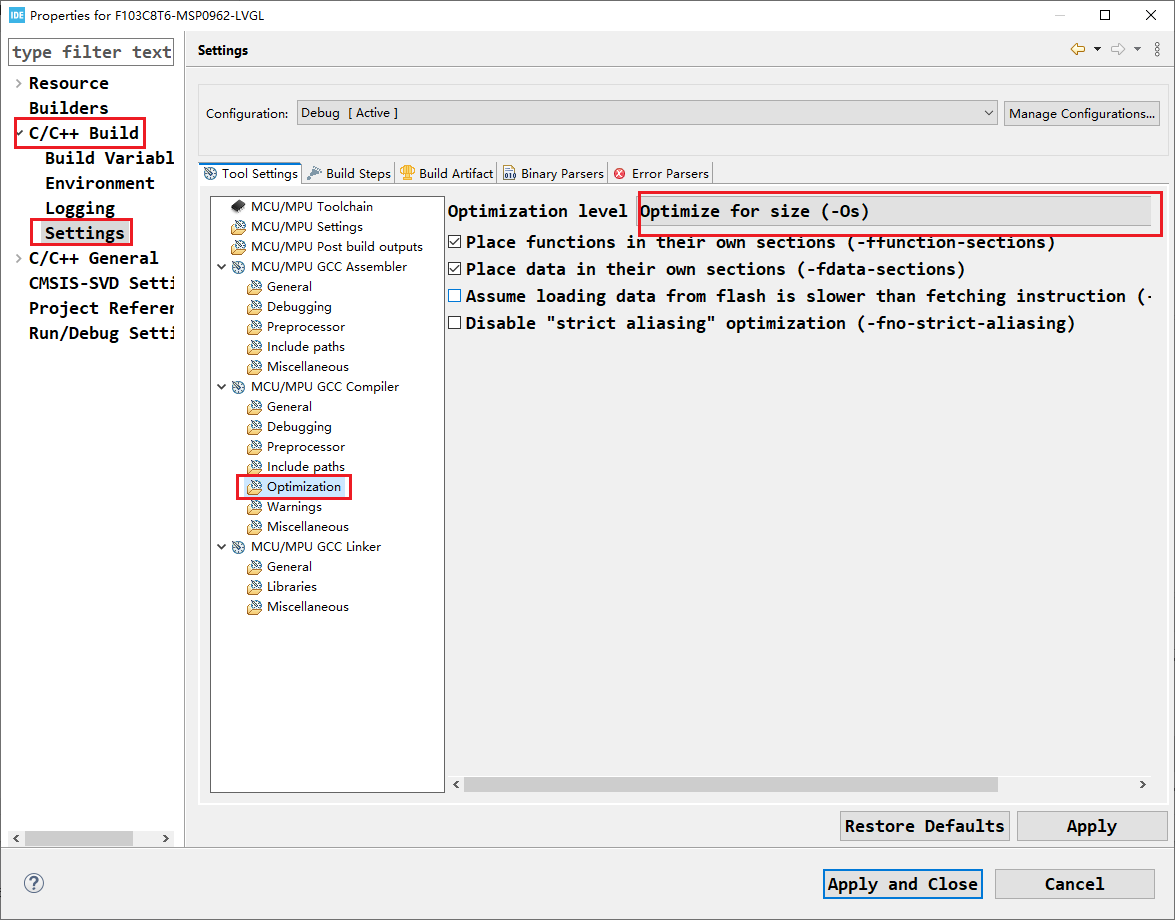The width and height of the screenshot is (1175, 920).
Task: Enable Assume loading data from flash is slower
Action: point(454,296)
